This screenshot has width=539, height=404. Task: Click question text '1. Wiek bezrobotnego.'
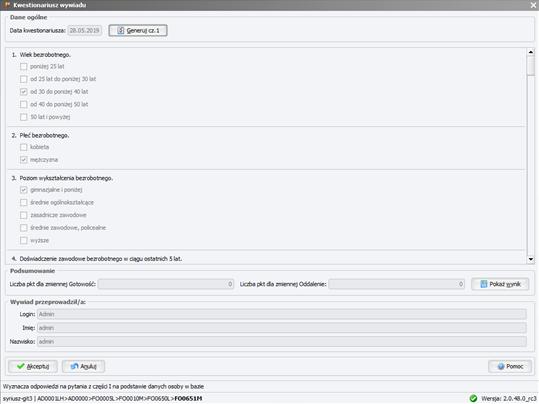pyautogui.click(x=41, y=55)
